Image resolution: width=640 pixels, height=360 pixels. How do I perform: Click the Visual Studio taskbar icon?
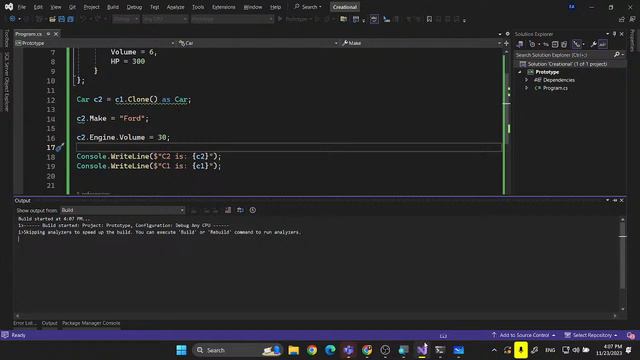click(x=422, y=350)
